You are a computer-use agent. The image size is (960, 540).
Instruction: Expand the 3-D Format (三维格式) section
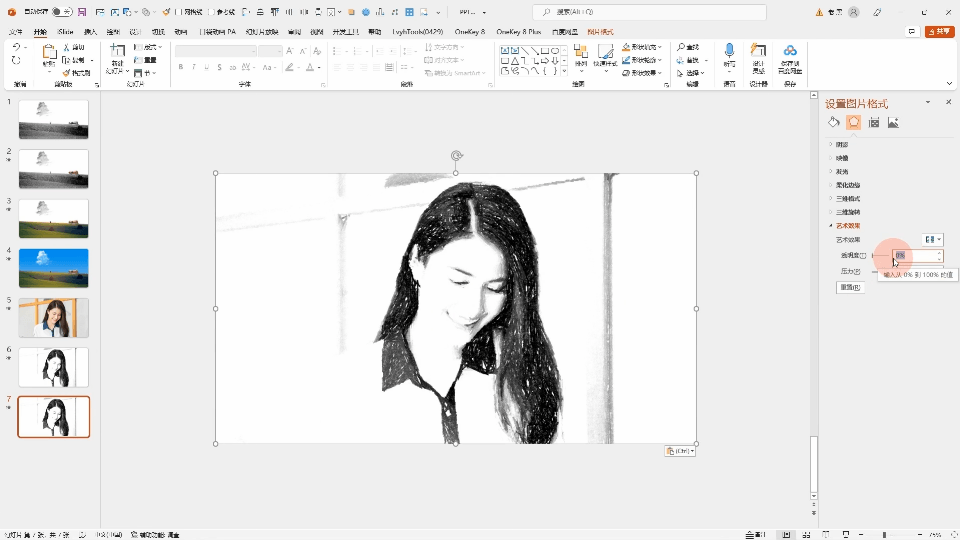(x=847, y=199)
